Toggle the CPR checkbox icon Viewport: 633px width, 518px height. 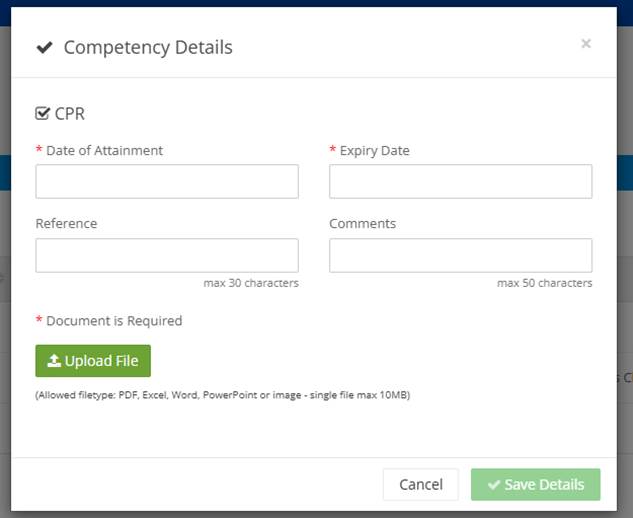(42, 113)
